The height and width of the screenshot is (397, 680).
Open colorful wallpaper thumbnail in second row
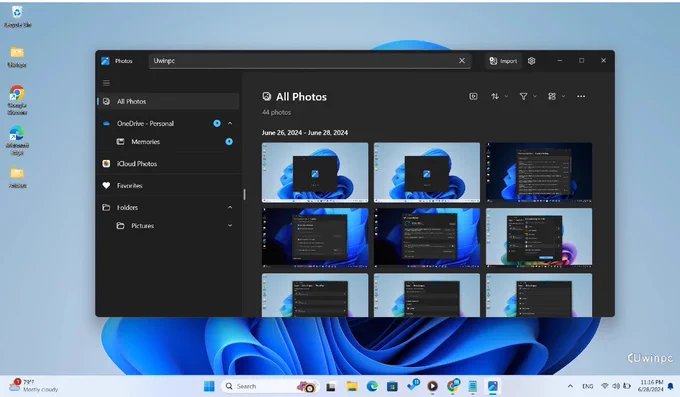click(x=539, y=238)
